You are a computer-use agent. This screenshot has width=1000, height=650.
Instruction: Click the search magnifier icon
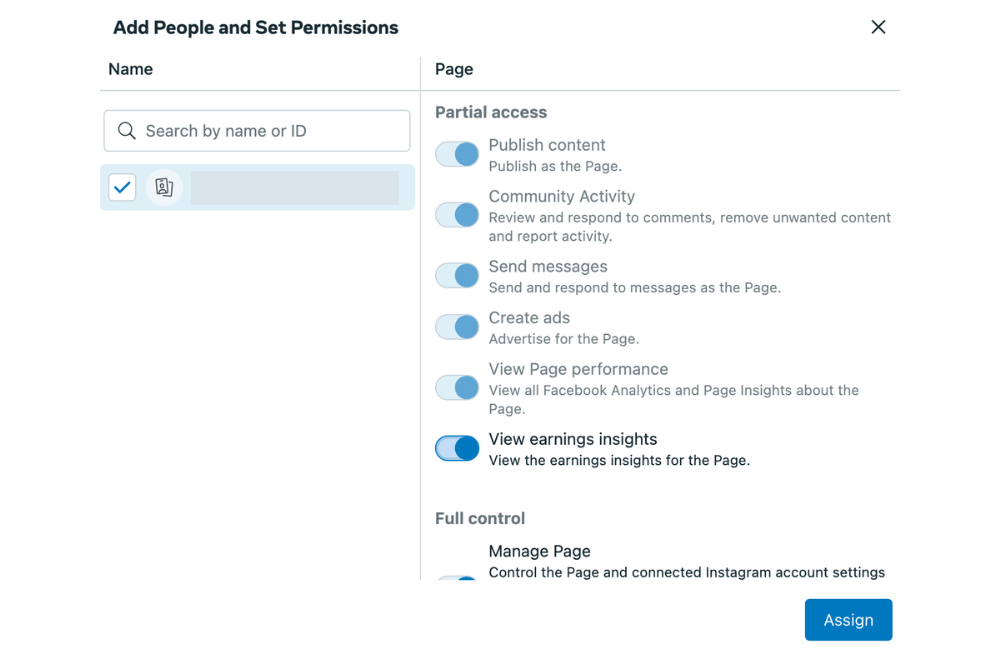tap(126, 130)
